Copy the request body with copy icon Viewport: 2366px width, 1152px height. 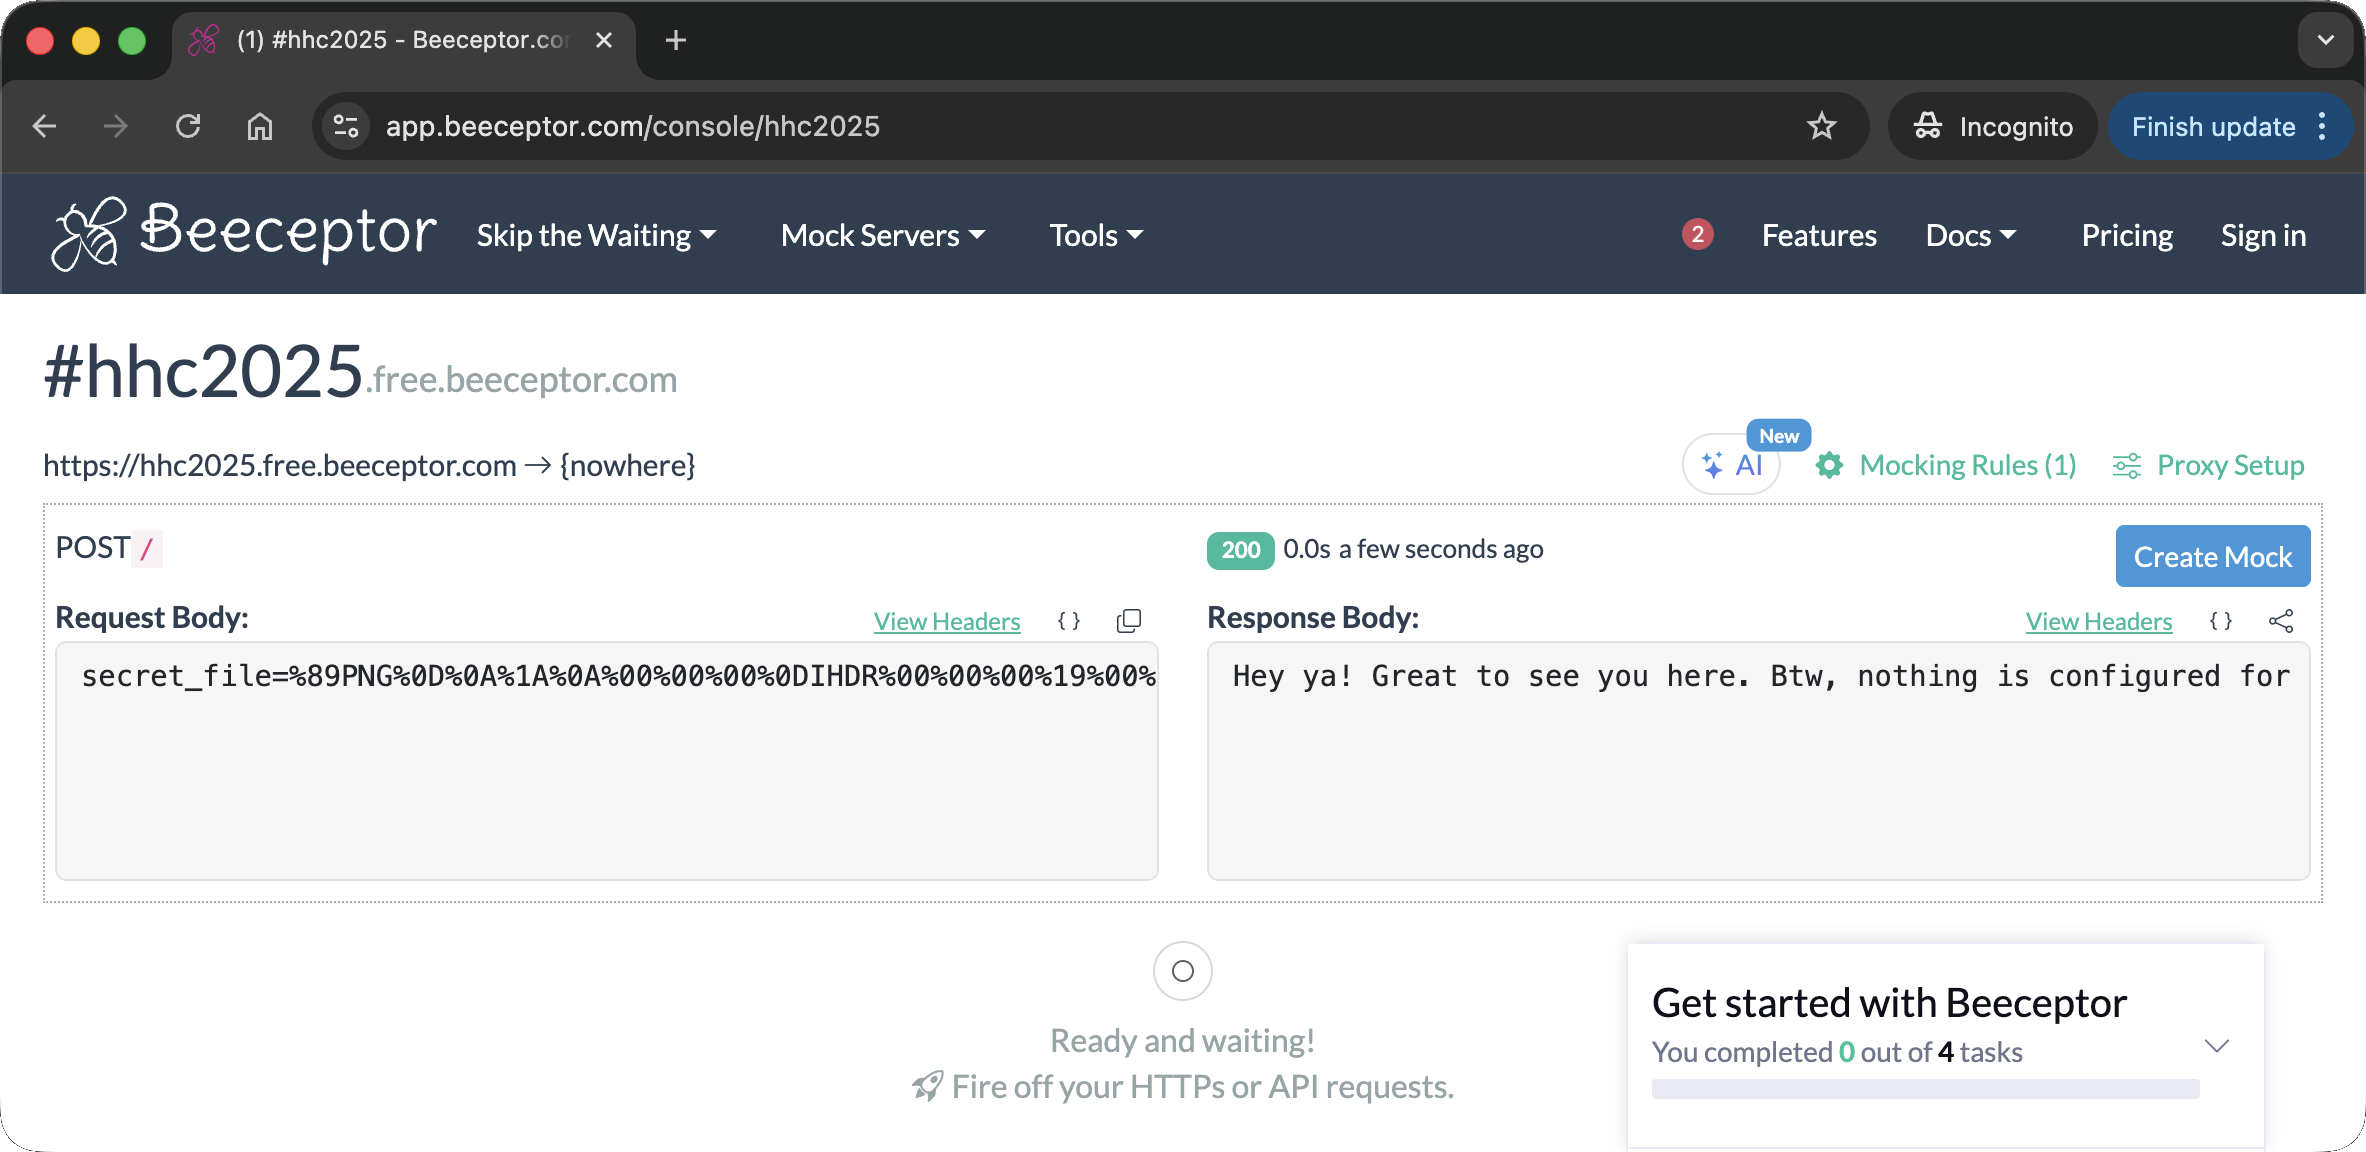1129,621
